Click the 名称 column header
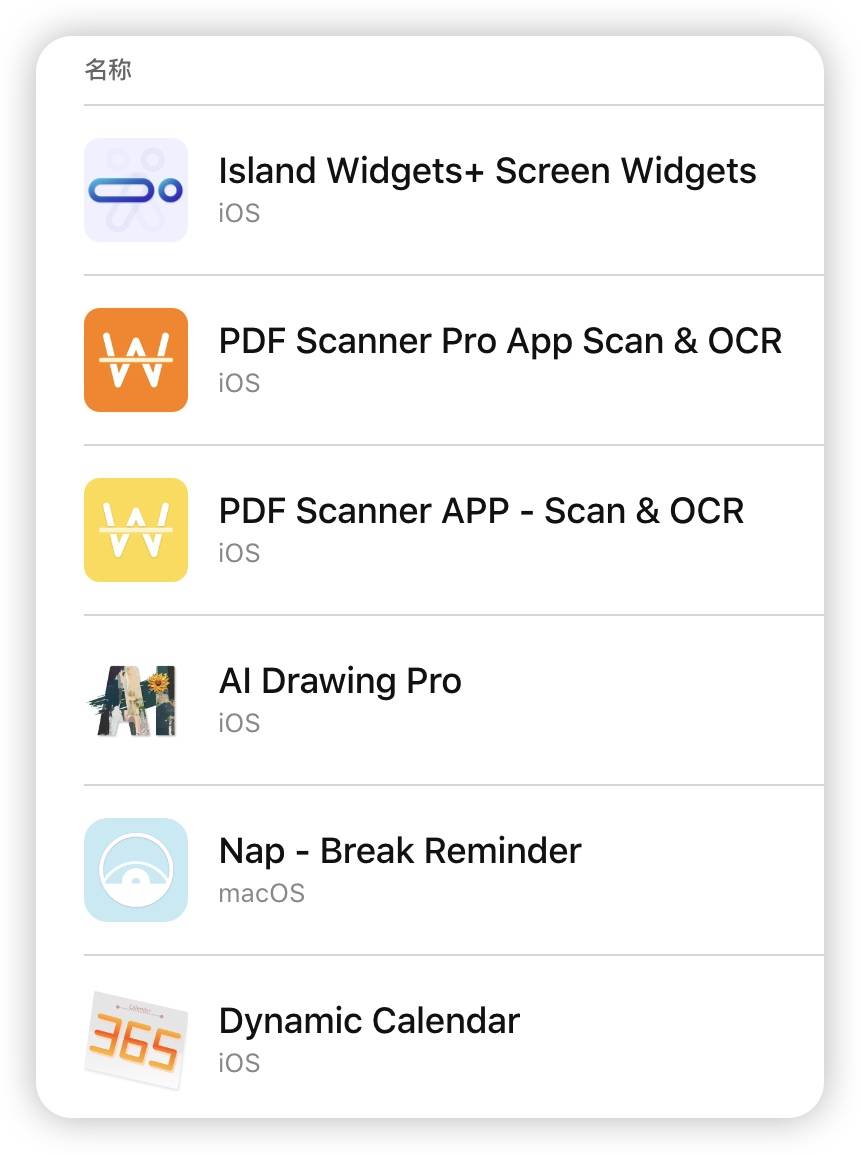 (108, 70)
